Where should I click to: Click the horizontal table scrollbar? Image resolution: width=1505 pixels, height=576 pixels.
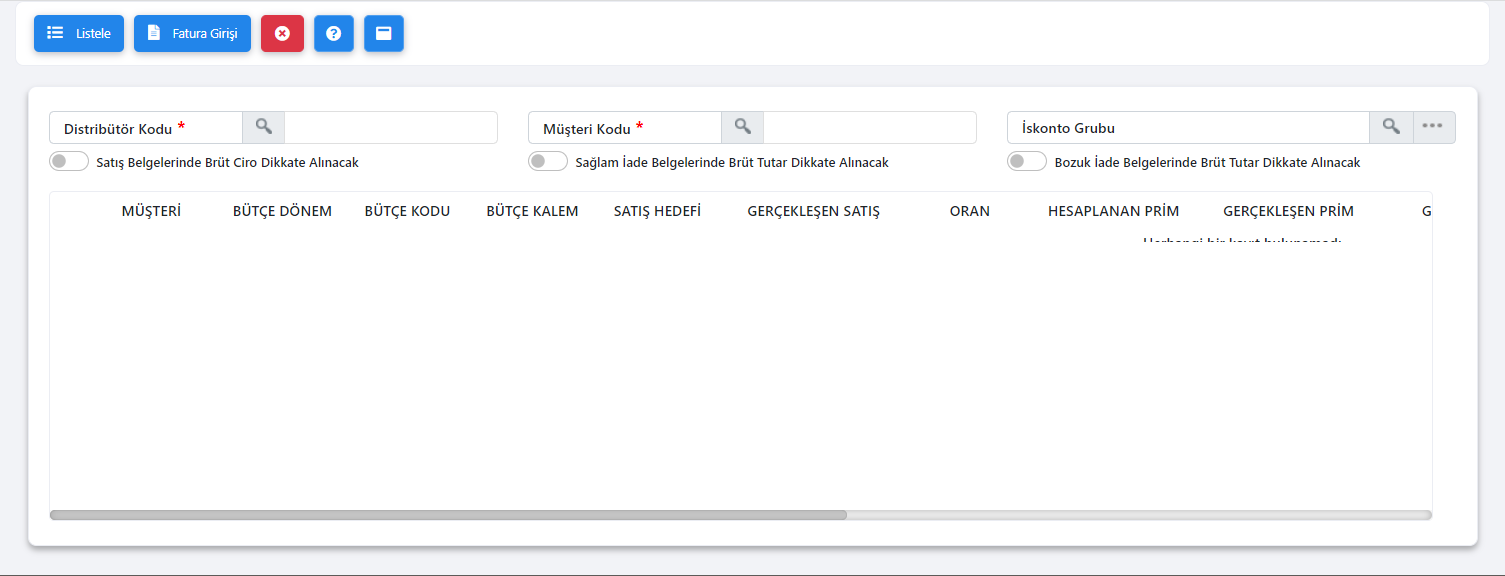pos(448,515)
